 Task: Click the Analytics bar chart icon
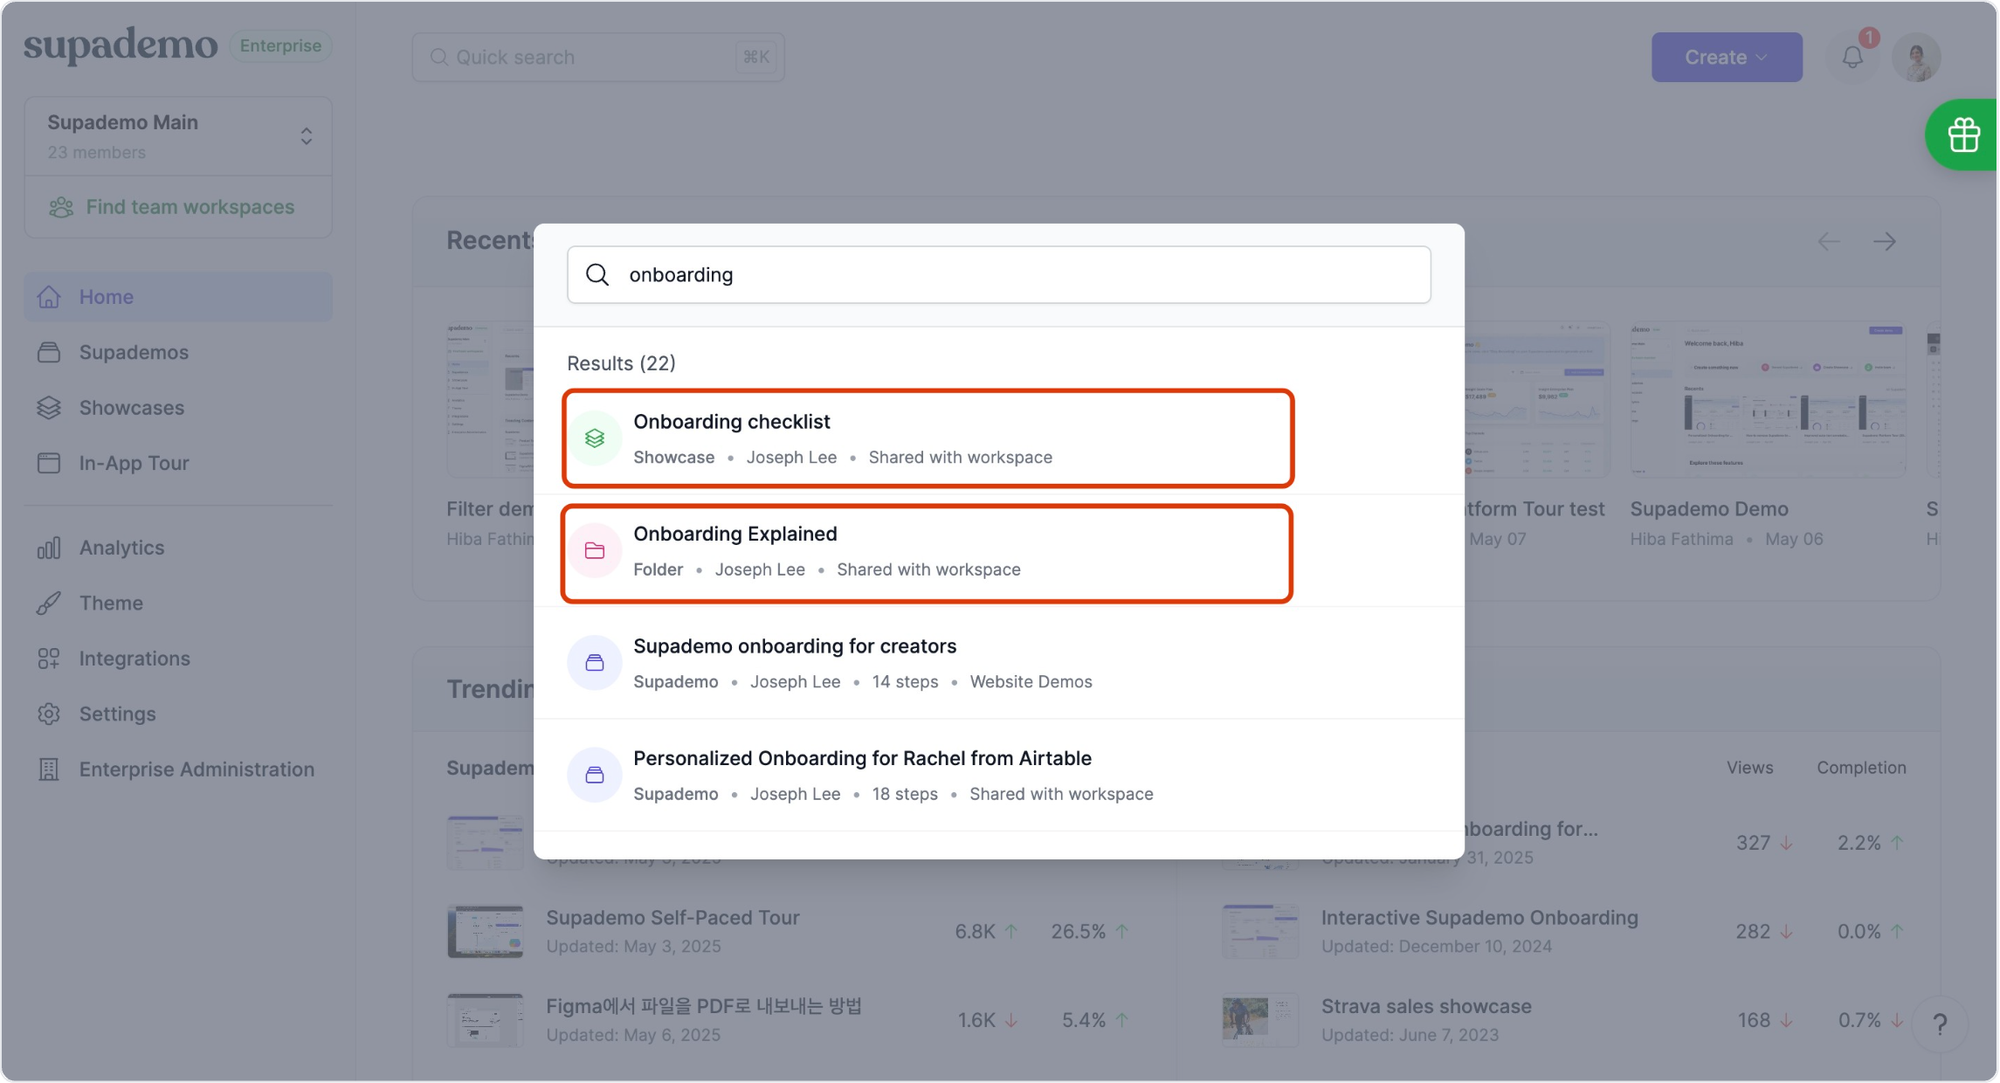(49, 548)
